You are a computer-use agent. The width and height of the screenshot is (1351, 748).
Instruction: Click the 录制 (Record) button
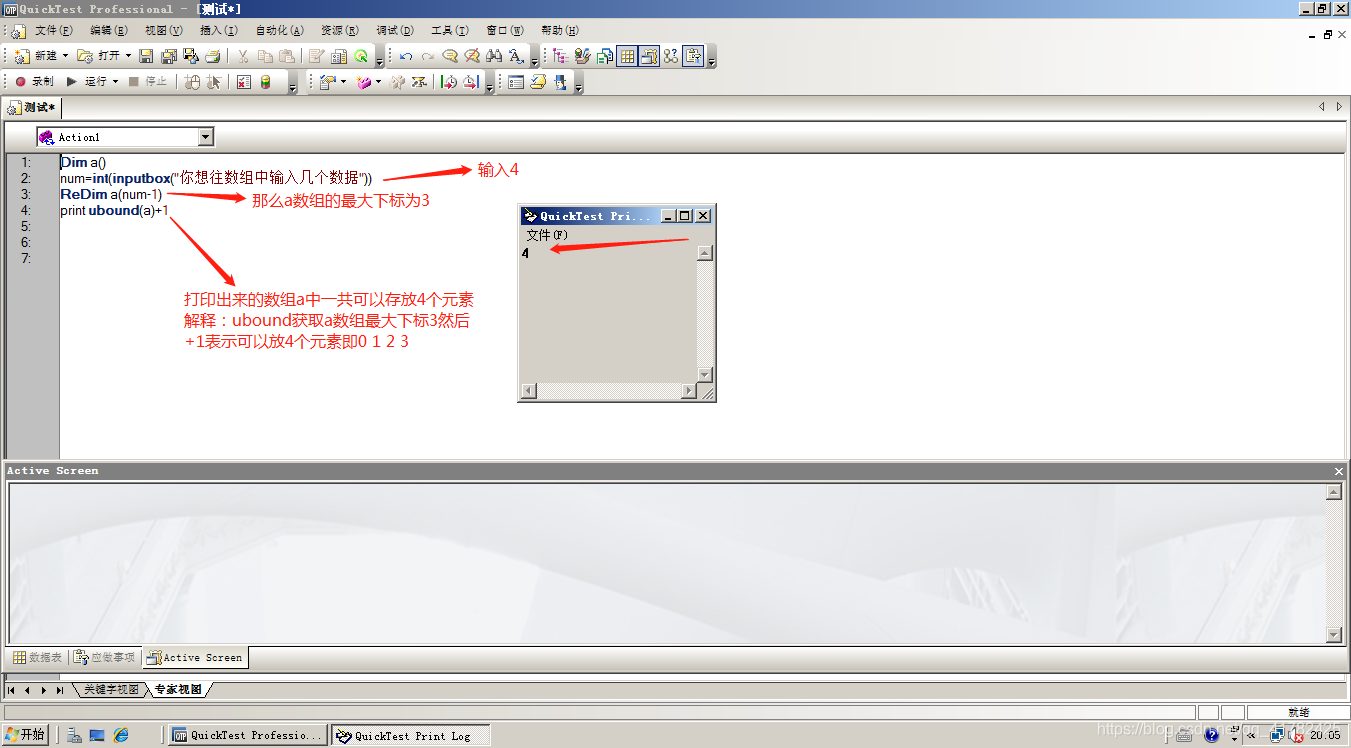pos(35,82)
